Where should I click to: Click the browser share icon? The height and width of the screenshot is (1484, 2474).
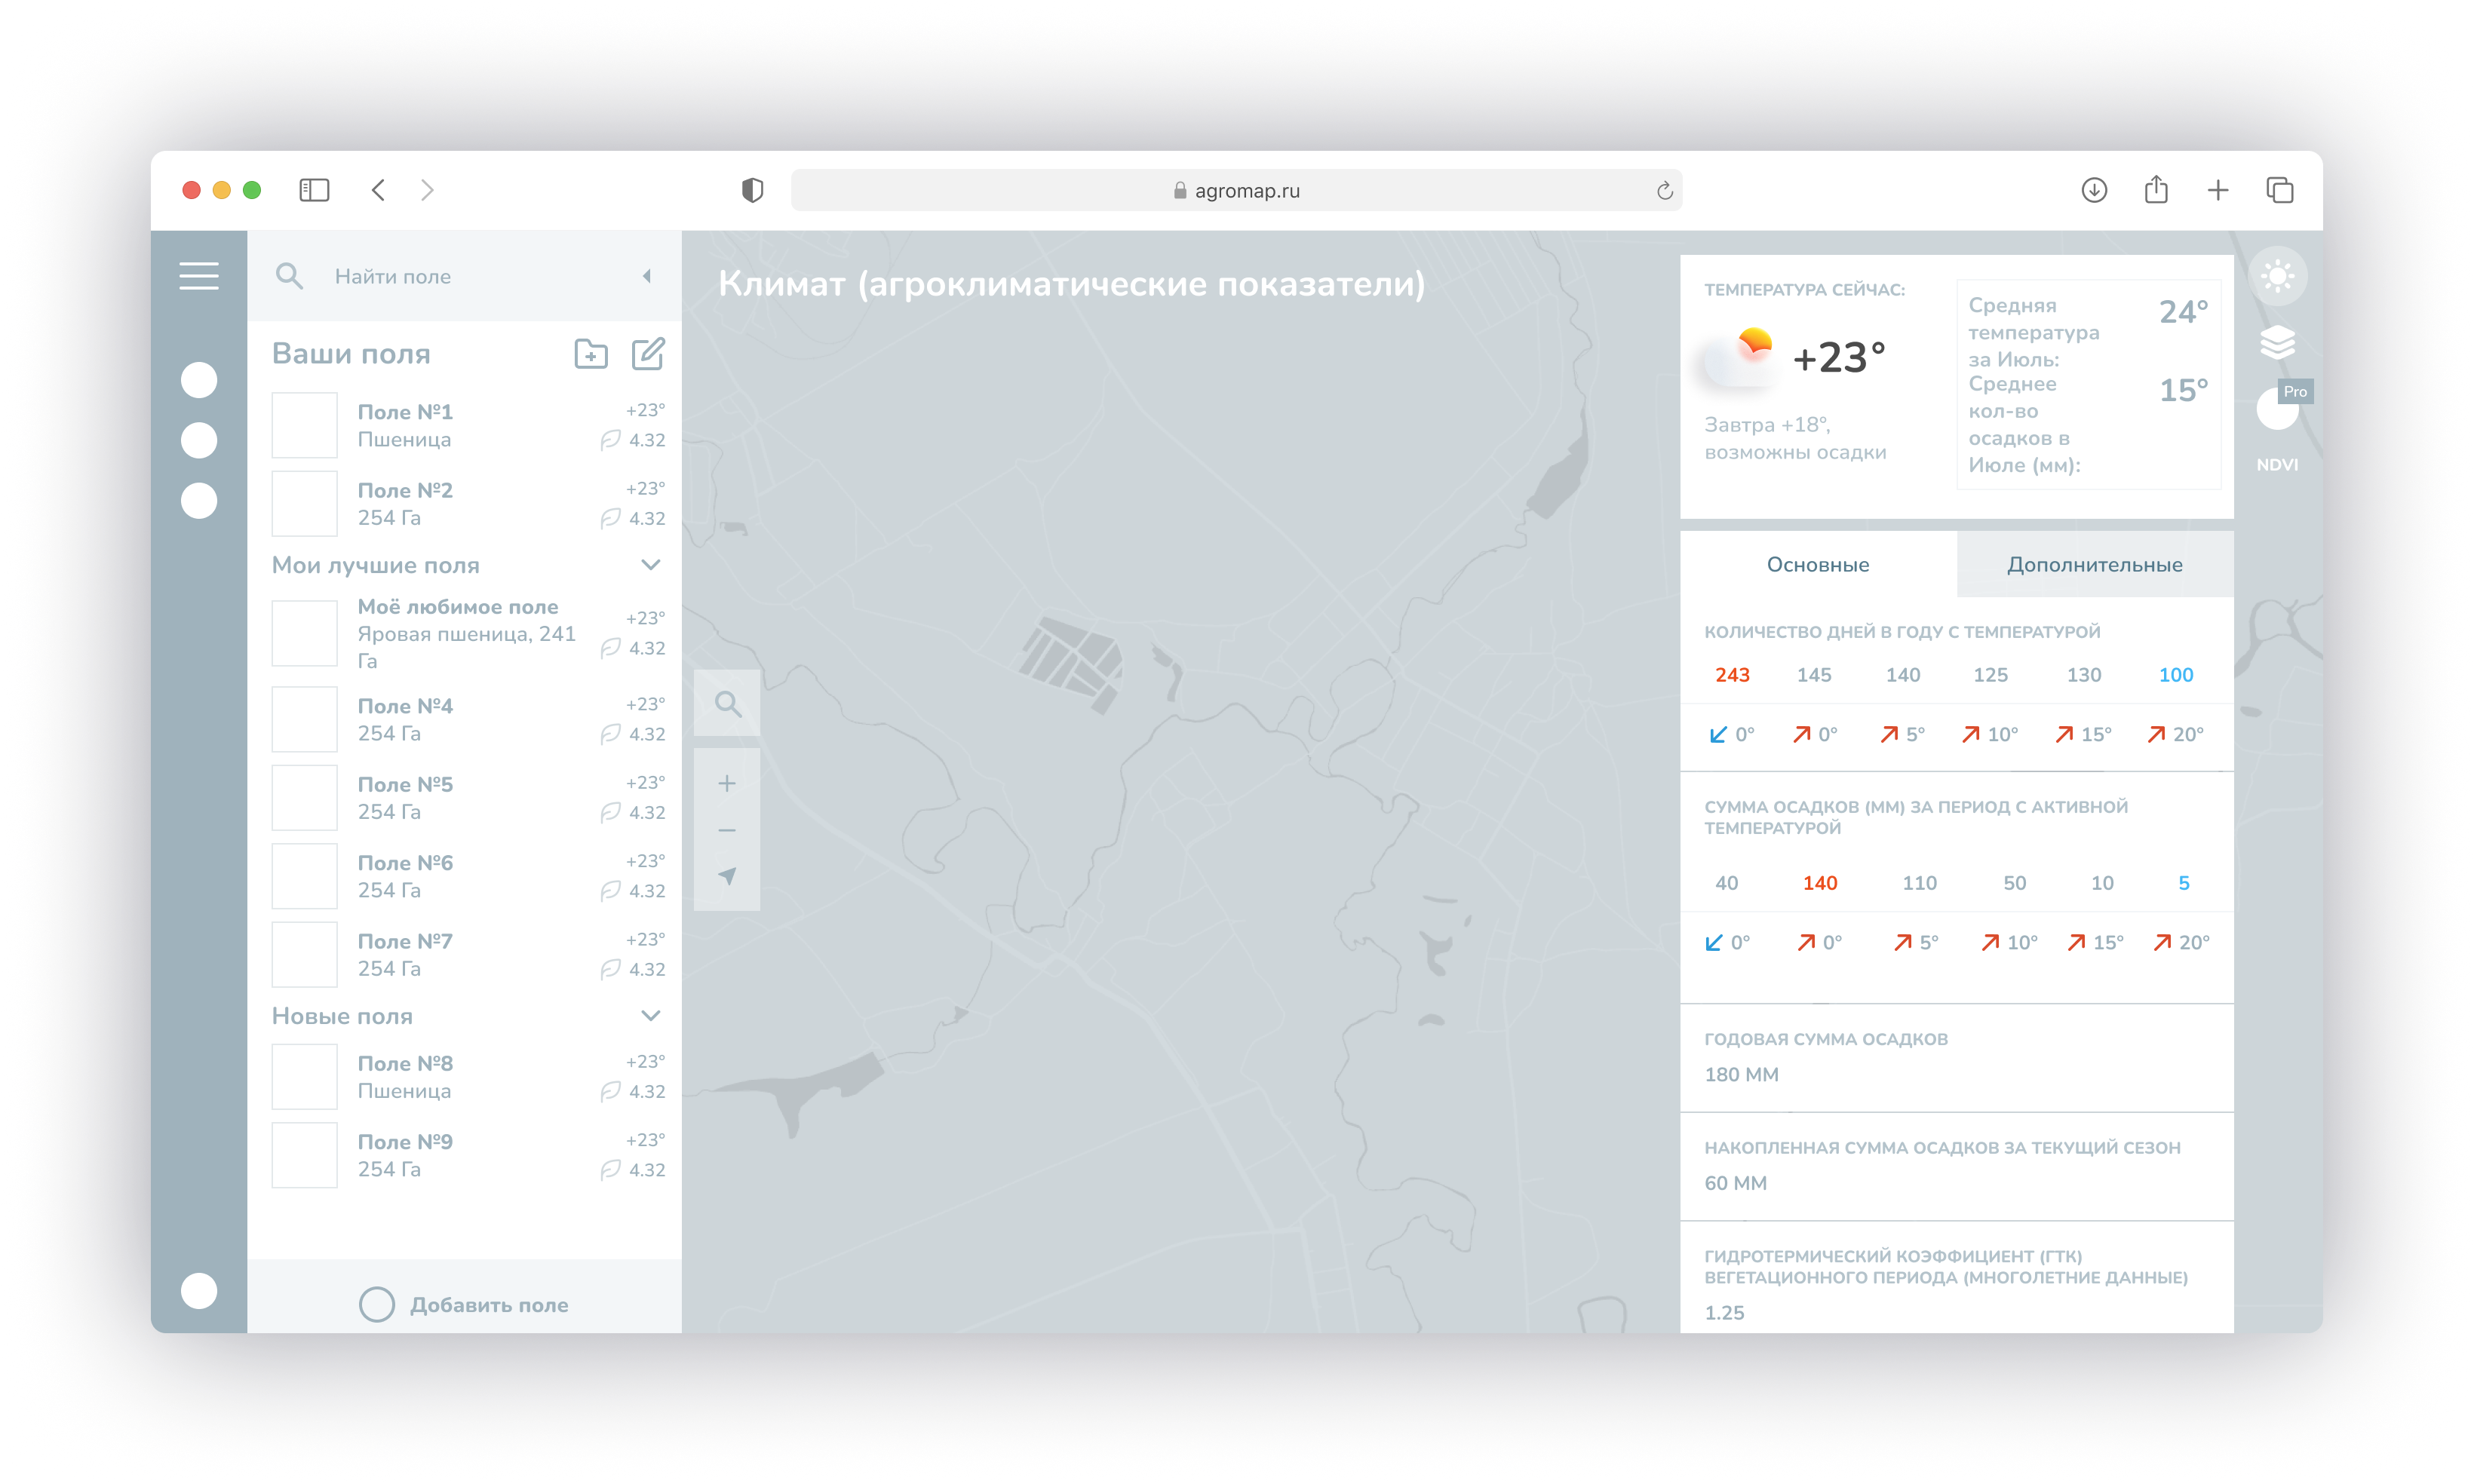pos(2156,189)
